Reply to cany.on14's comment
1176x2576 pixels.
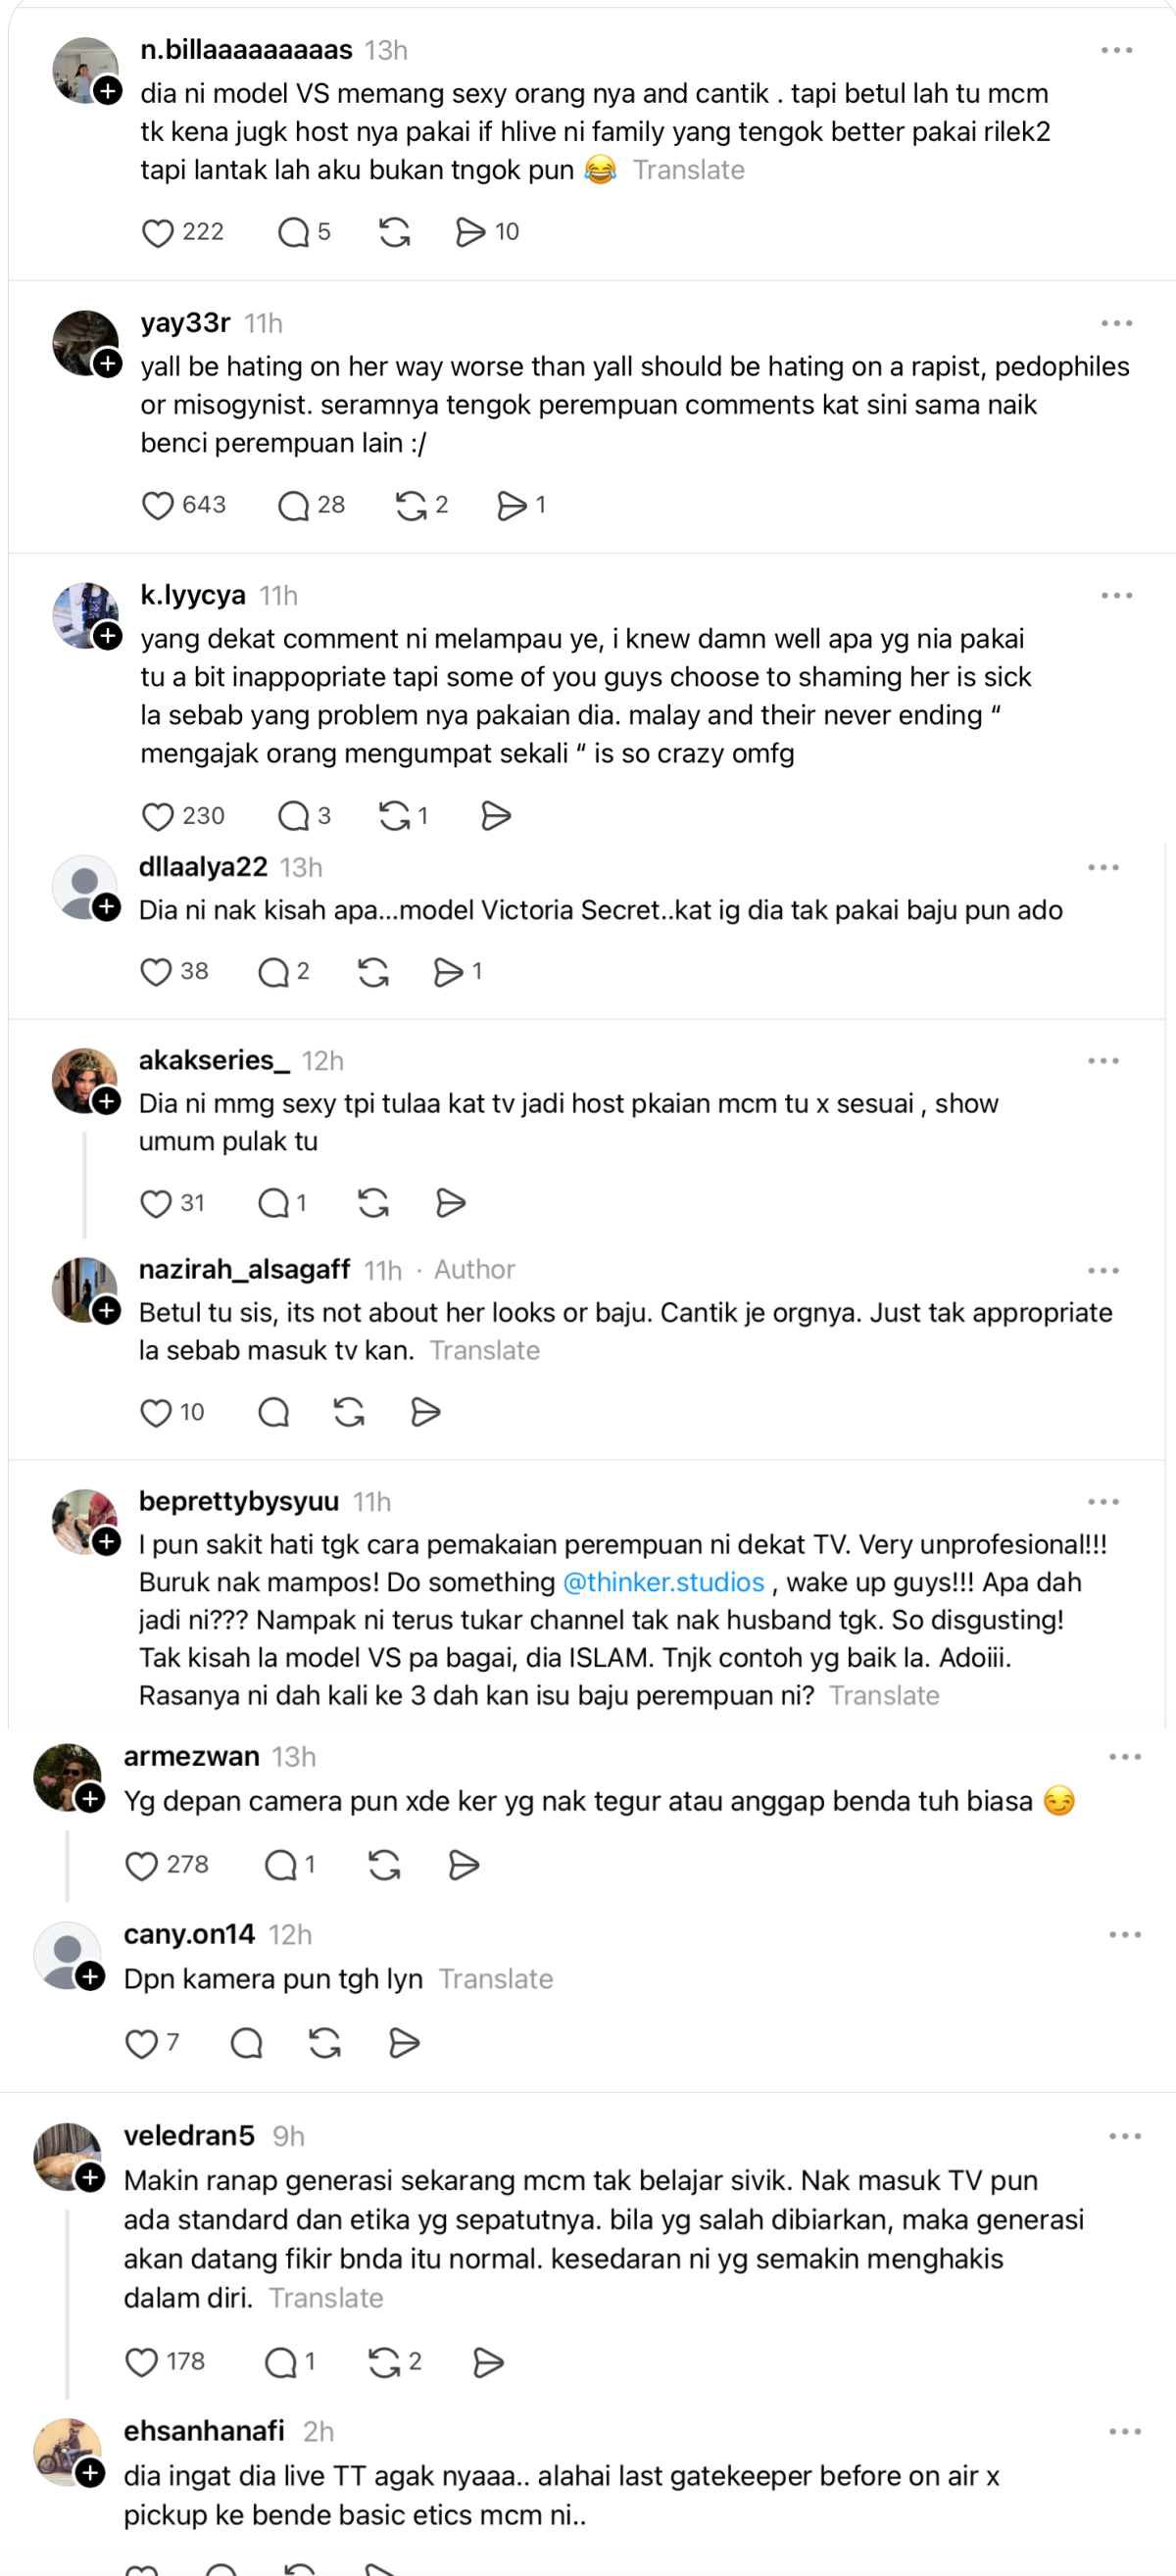coord(246,2044)
